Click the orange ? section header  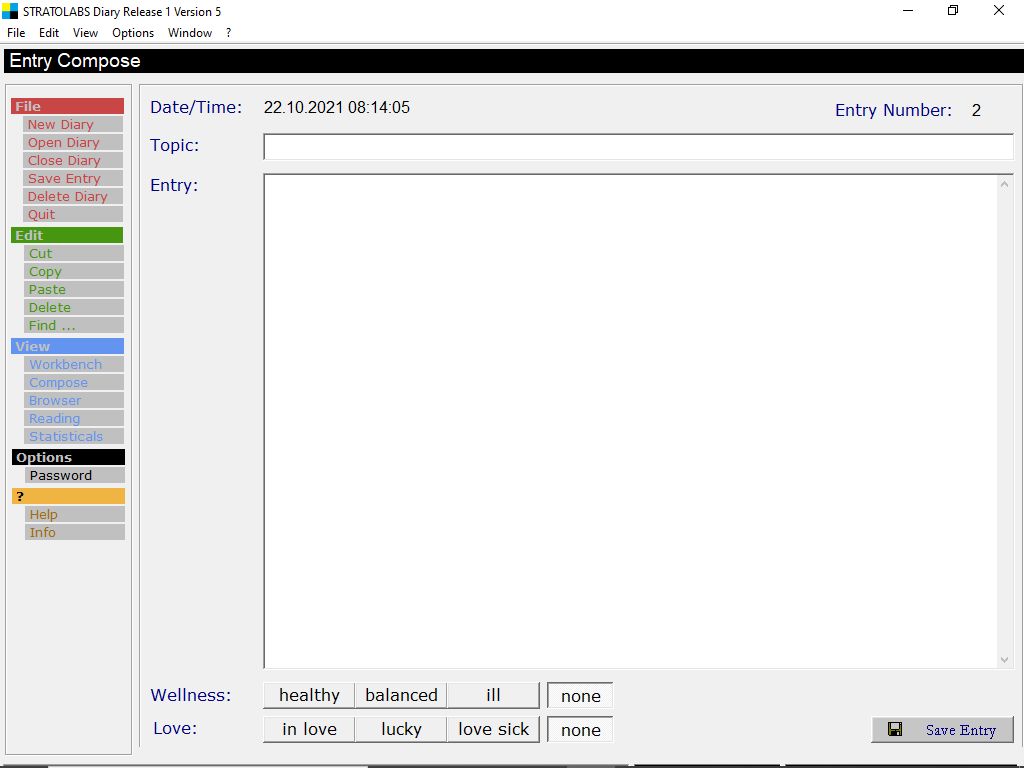[68, 496]
